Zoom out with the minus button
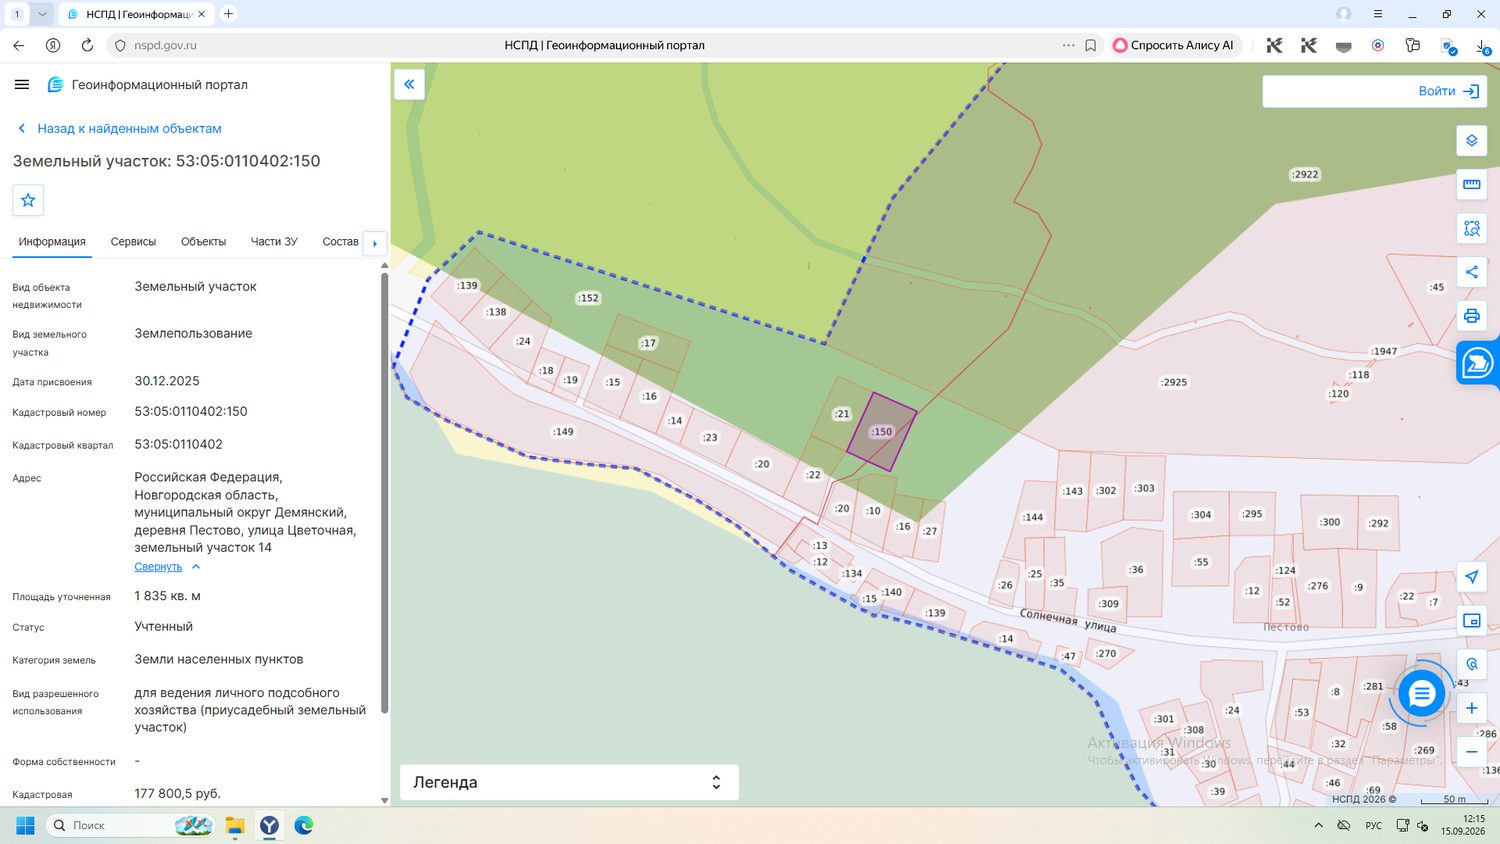Image resolution: width=1500 pixels, height=844 pixels. (1471, 752)
